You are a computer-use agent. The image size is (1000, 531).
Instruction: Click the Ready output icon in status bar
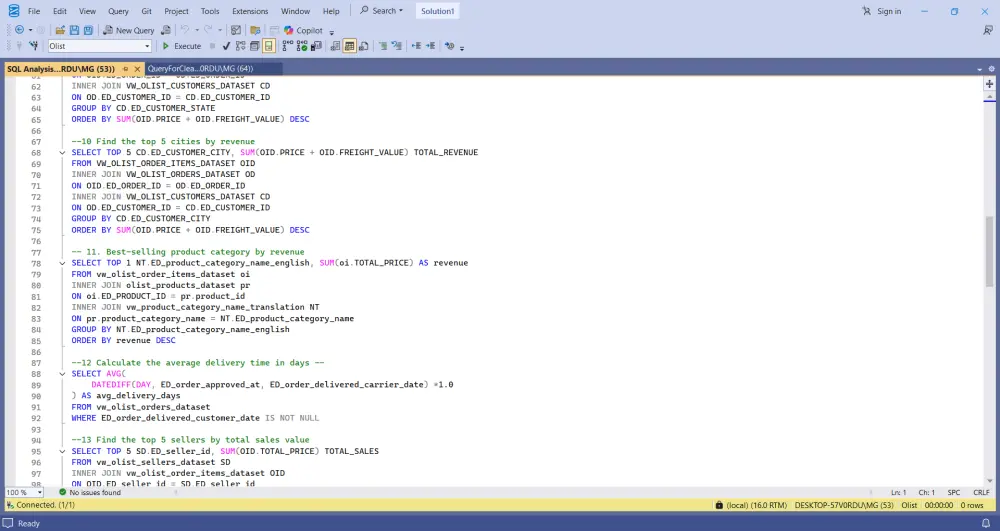click(8, 523)
